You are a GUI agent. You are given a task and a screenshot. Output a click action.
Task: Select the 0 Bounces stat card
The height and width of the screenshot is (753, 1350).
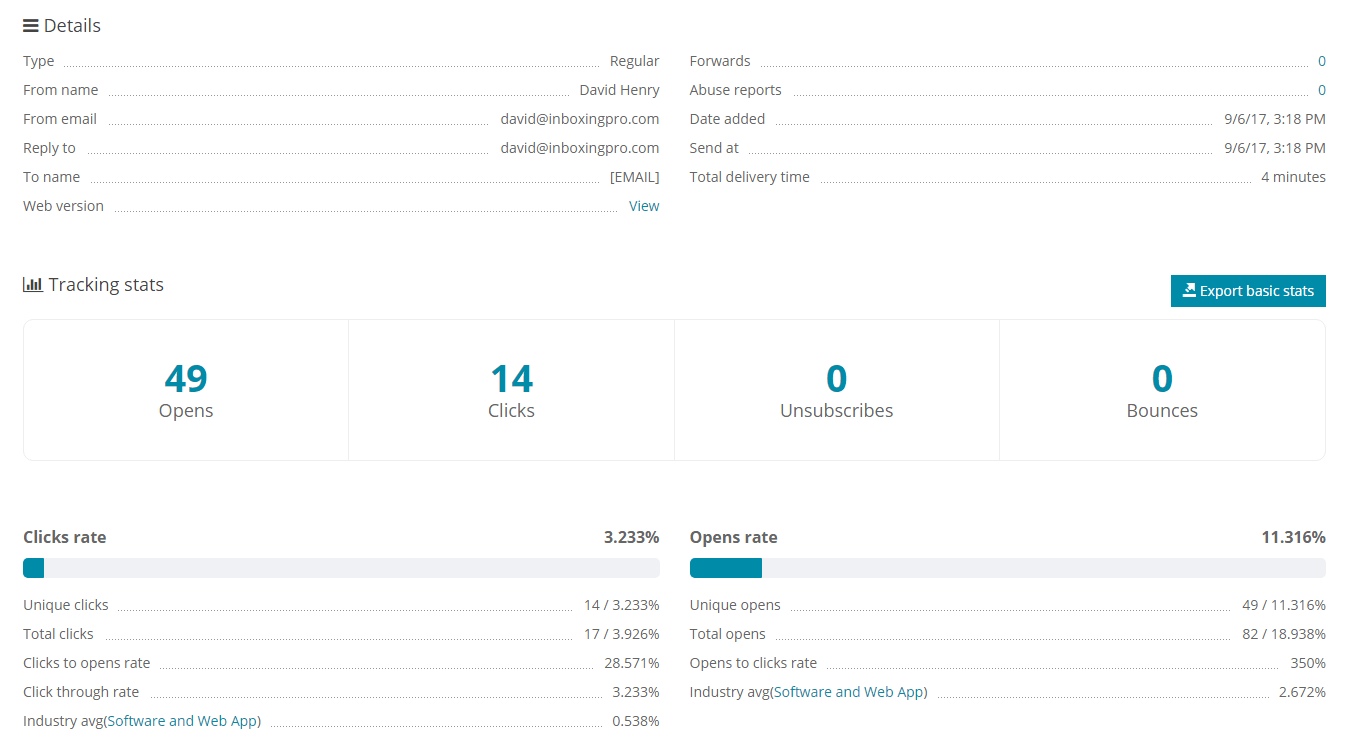1161,390
